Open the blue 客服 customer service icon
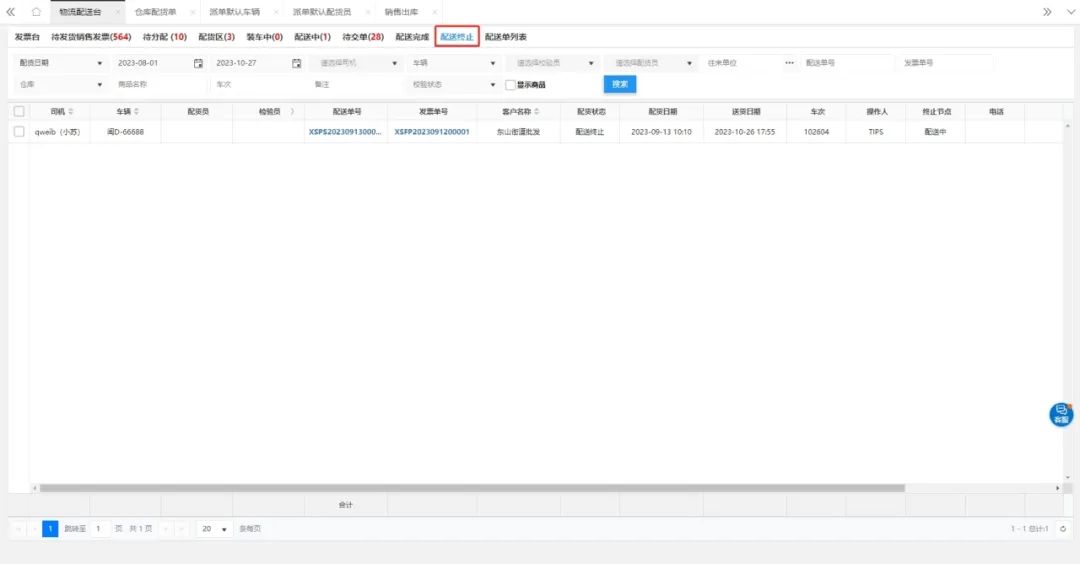The width and height of the screenshot is (1080, 564). pos(1061,414)
